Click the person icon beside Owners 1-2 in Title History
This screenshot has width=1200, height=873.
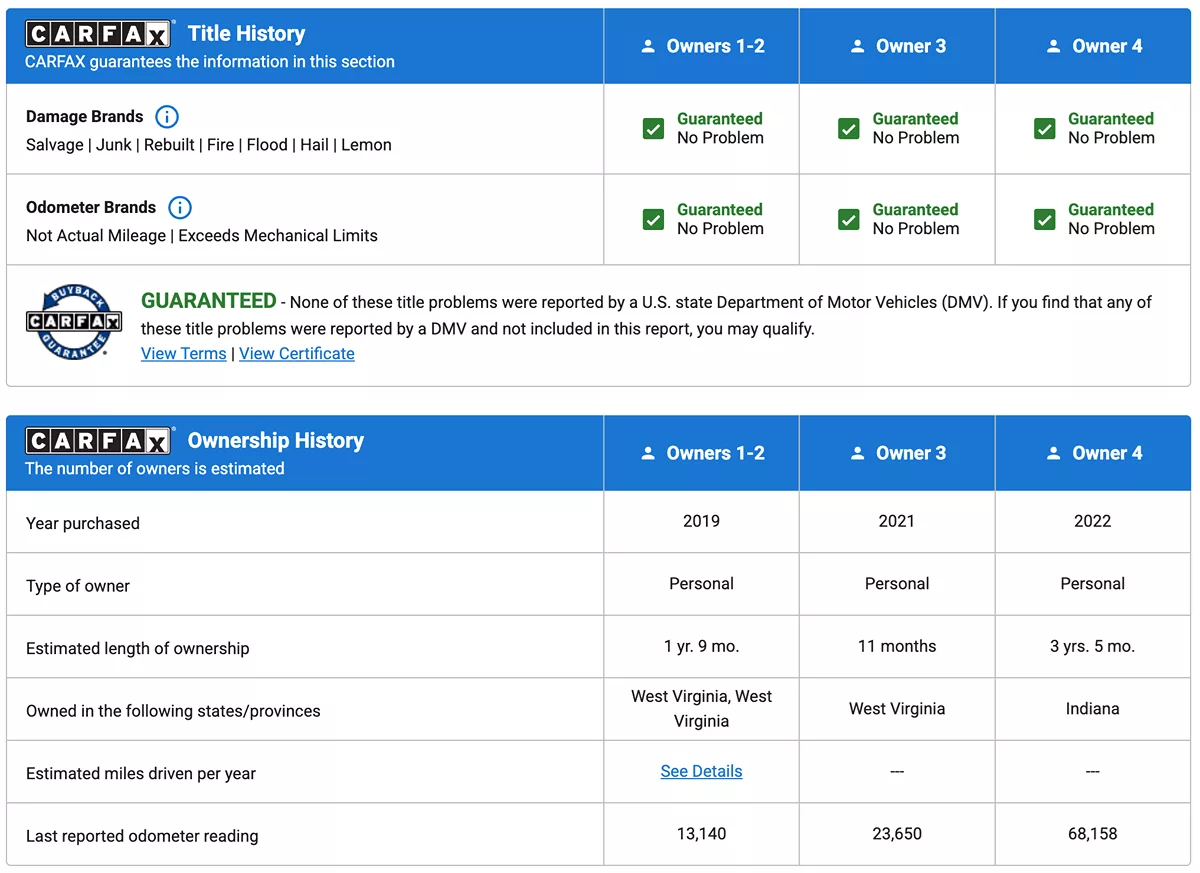[648, 46]
